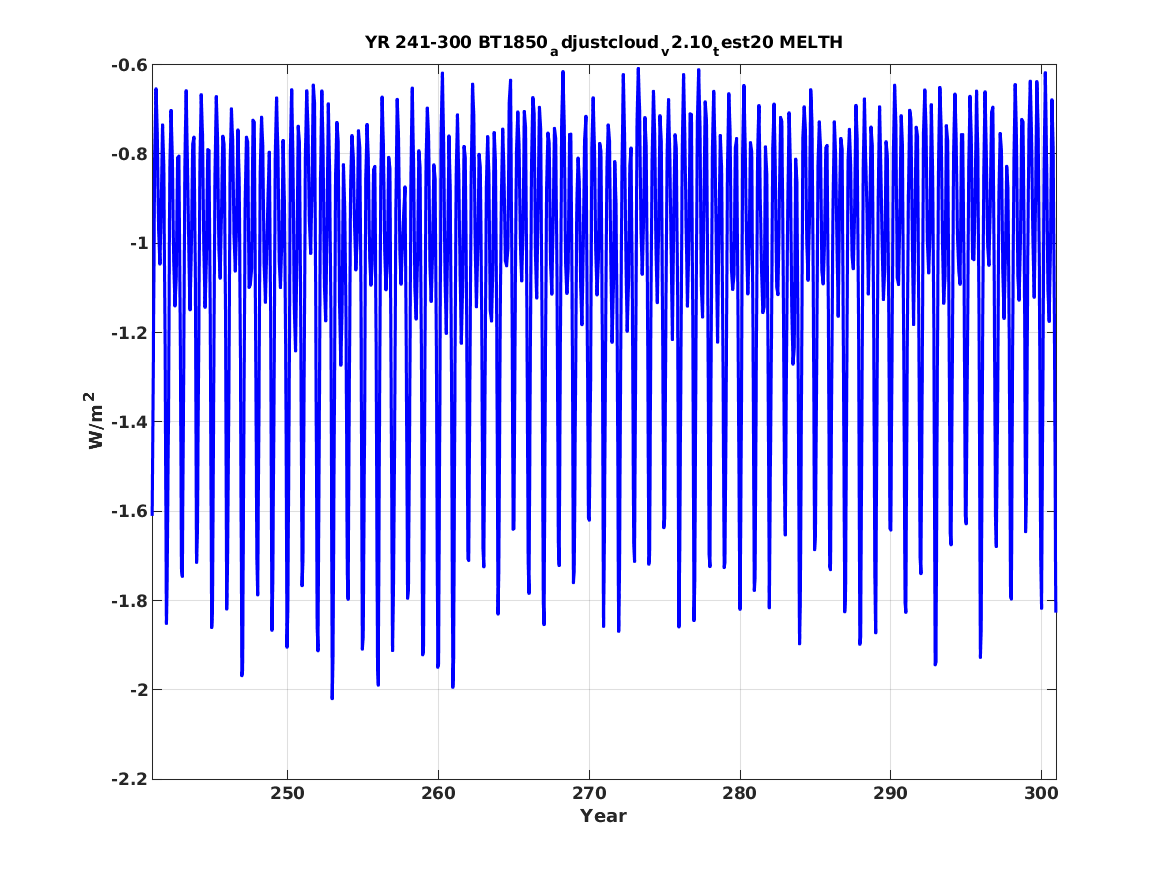Click the y-axis tick label -2.2
The width and height of the screenshot is (1167, 875).
(129, 779)
